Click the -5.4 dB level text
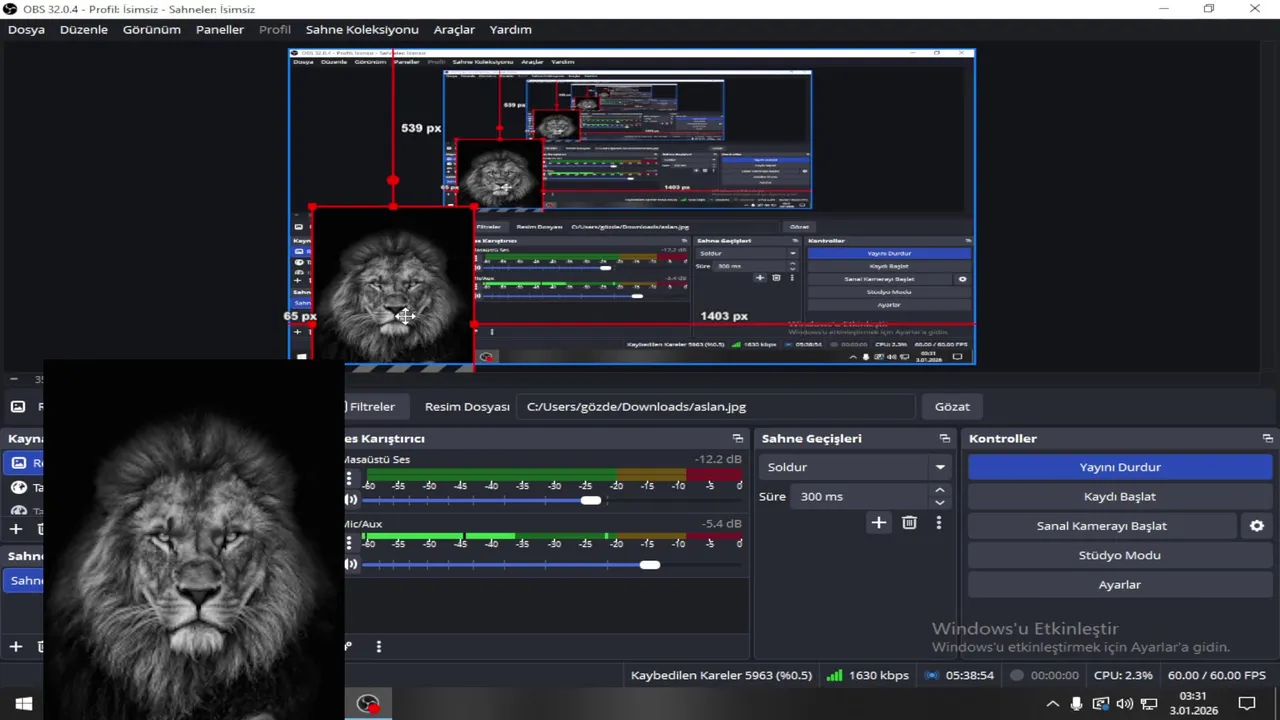The image size is (1280, 720). [x=721, y=524]
